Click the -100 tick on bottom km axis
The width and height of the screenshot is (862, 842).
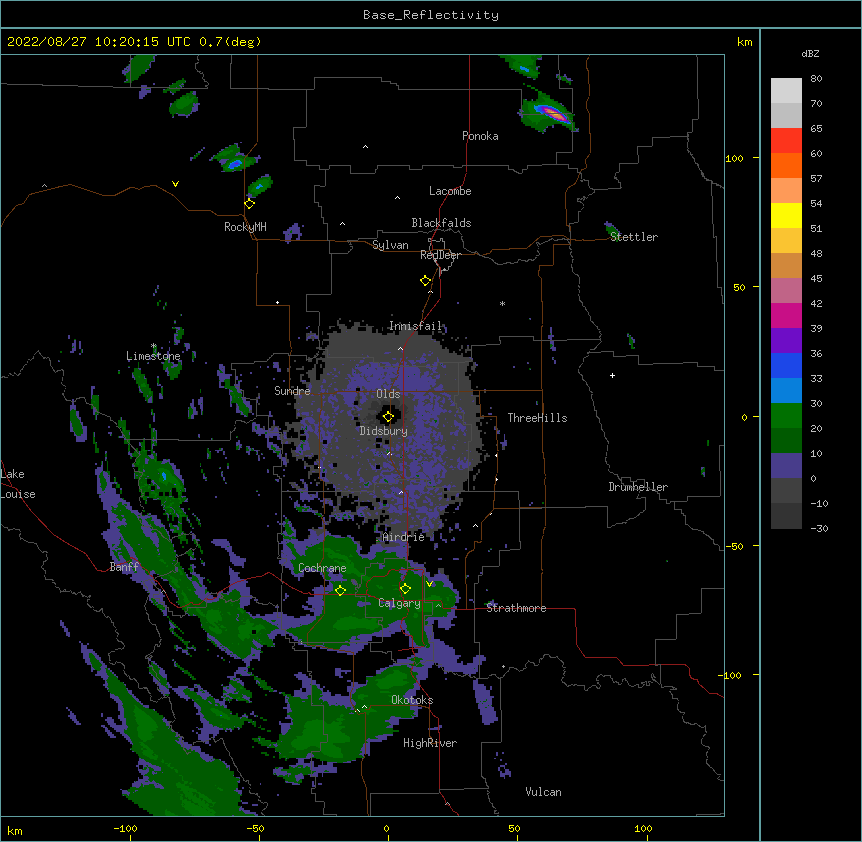[x=125, y=829]
